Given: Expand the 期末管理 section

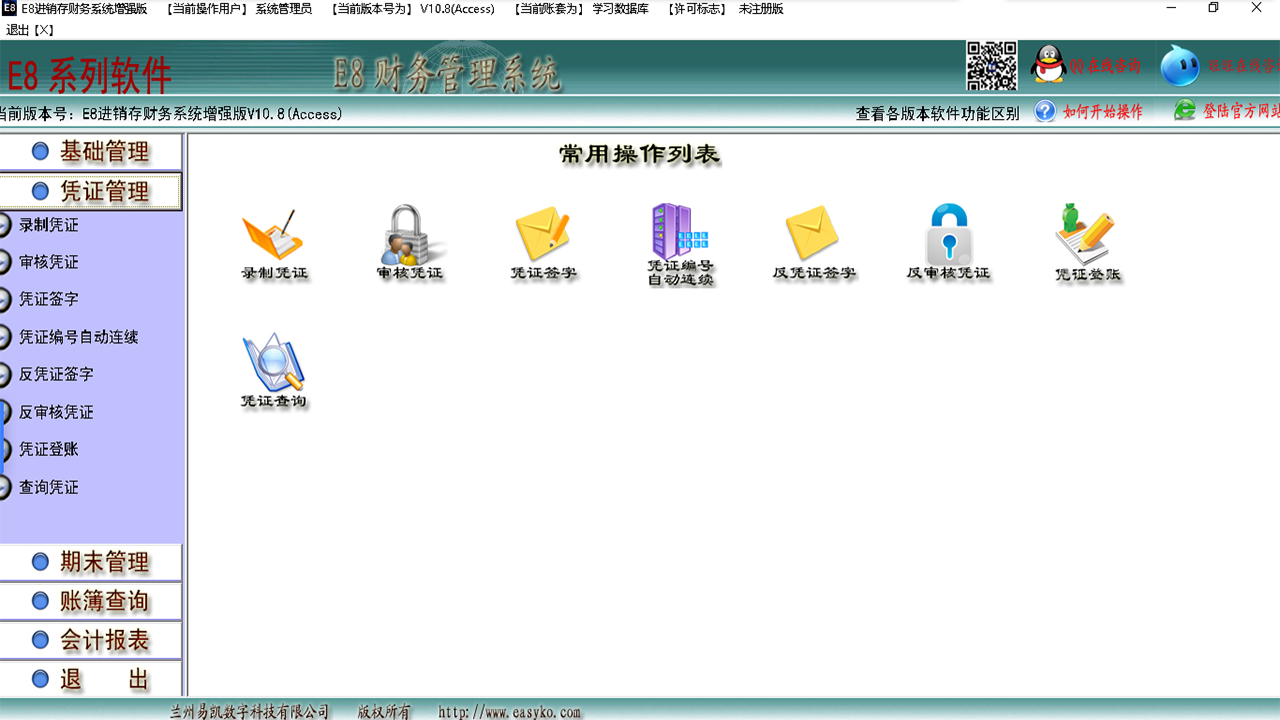Looking at the screenshot, I should point(92,561).
